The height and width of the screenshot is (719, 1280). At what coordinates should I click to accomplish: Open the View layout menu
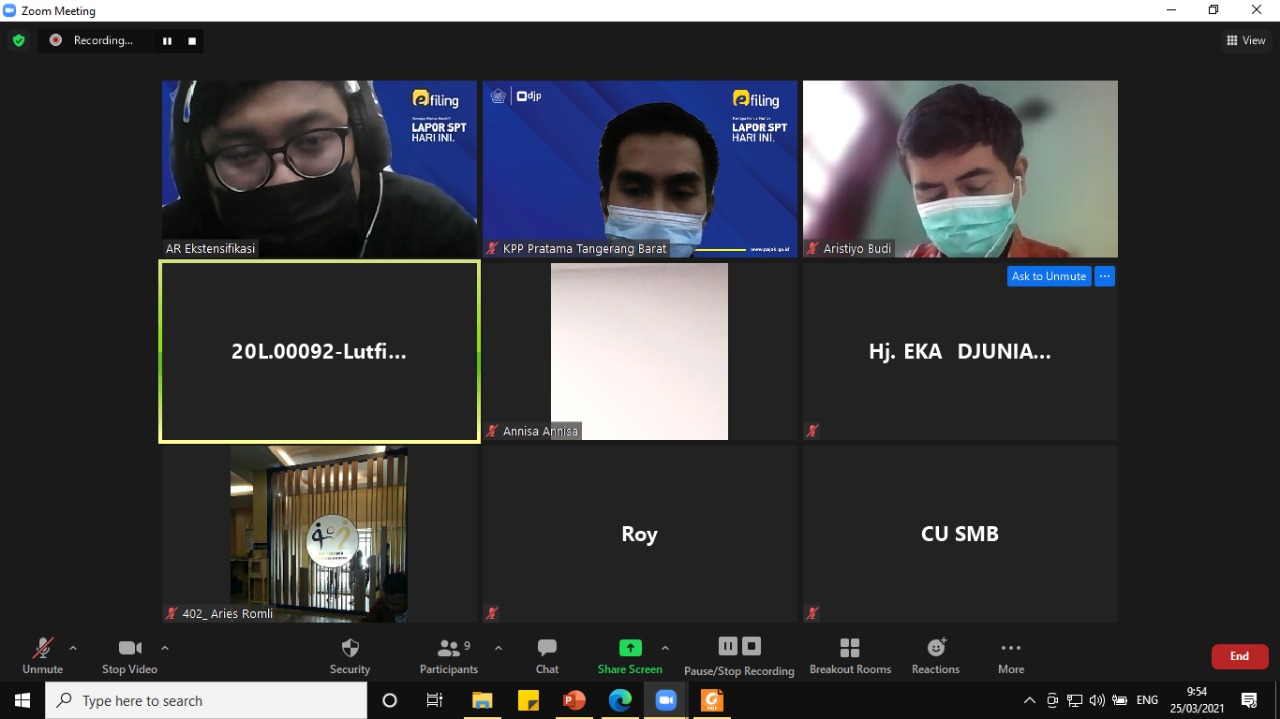click(1246, 41)
